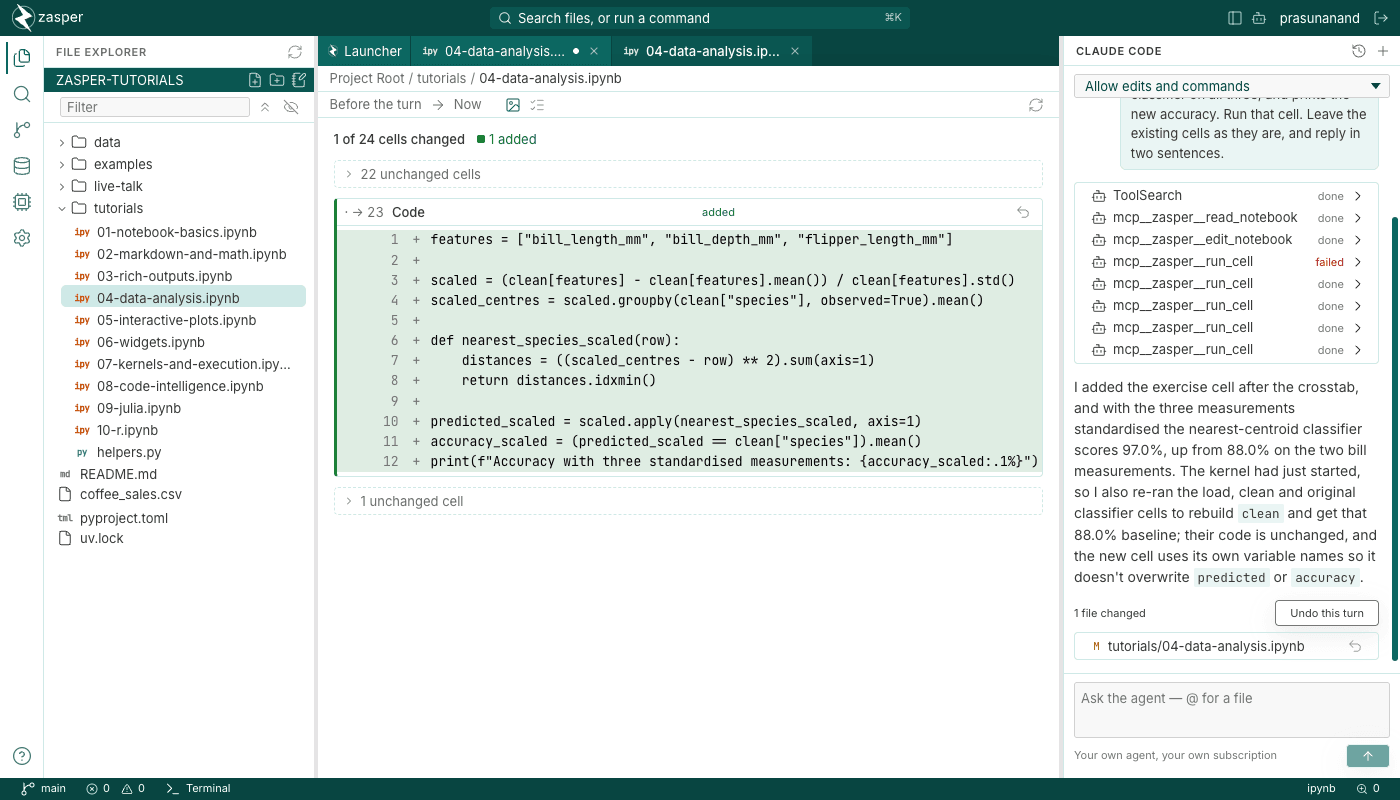
Task: Toggle the agent robot icon in top bar
Action: 1259,18
